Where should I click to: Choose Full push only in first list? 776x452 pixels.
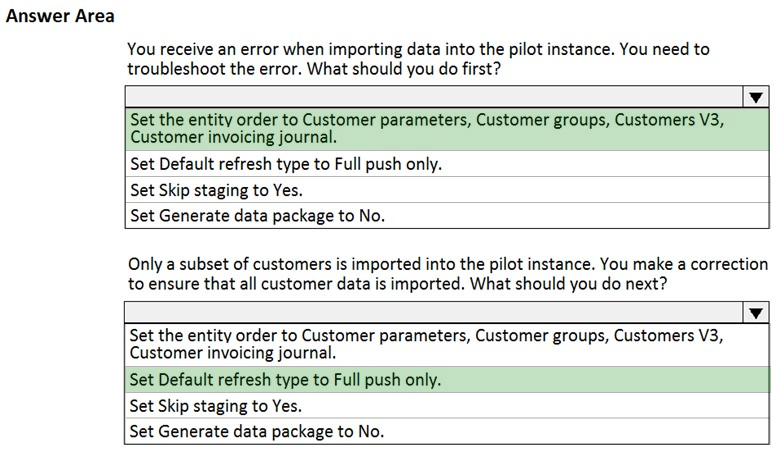[x=447, y=164]
